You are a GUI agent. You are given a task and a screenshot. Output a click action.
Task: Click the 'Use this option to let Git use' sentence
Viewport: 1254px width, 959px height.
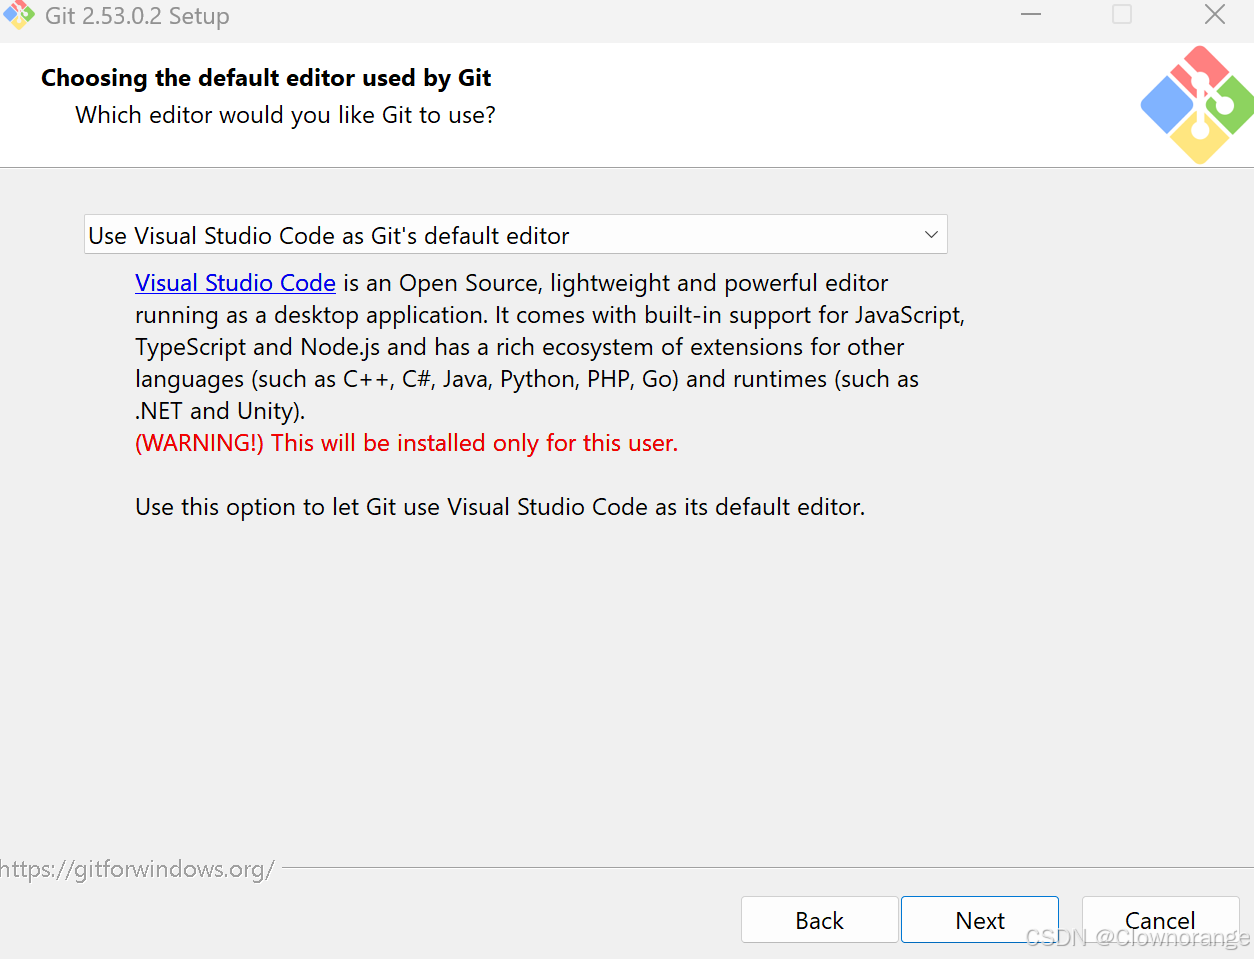coord(500,507)
